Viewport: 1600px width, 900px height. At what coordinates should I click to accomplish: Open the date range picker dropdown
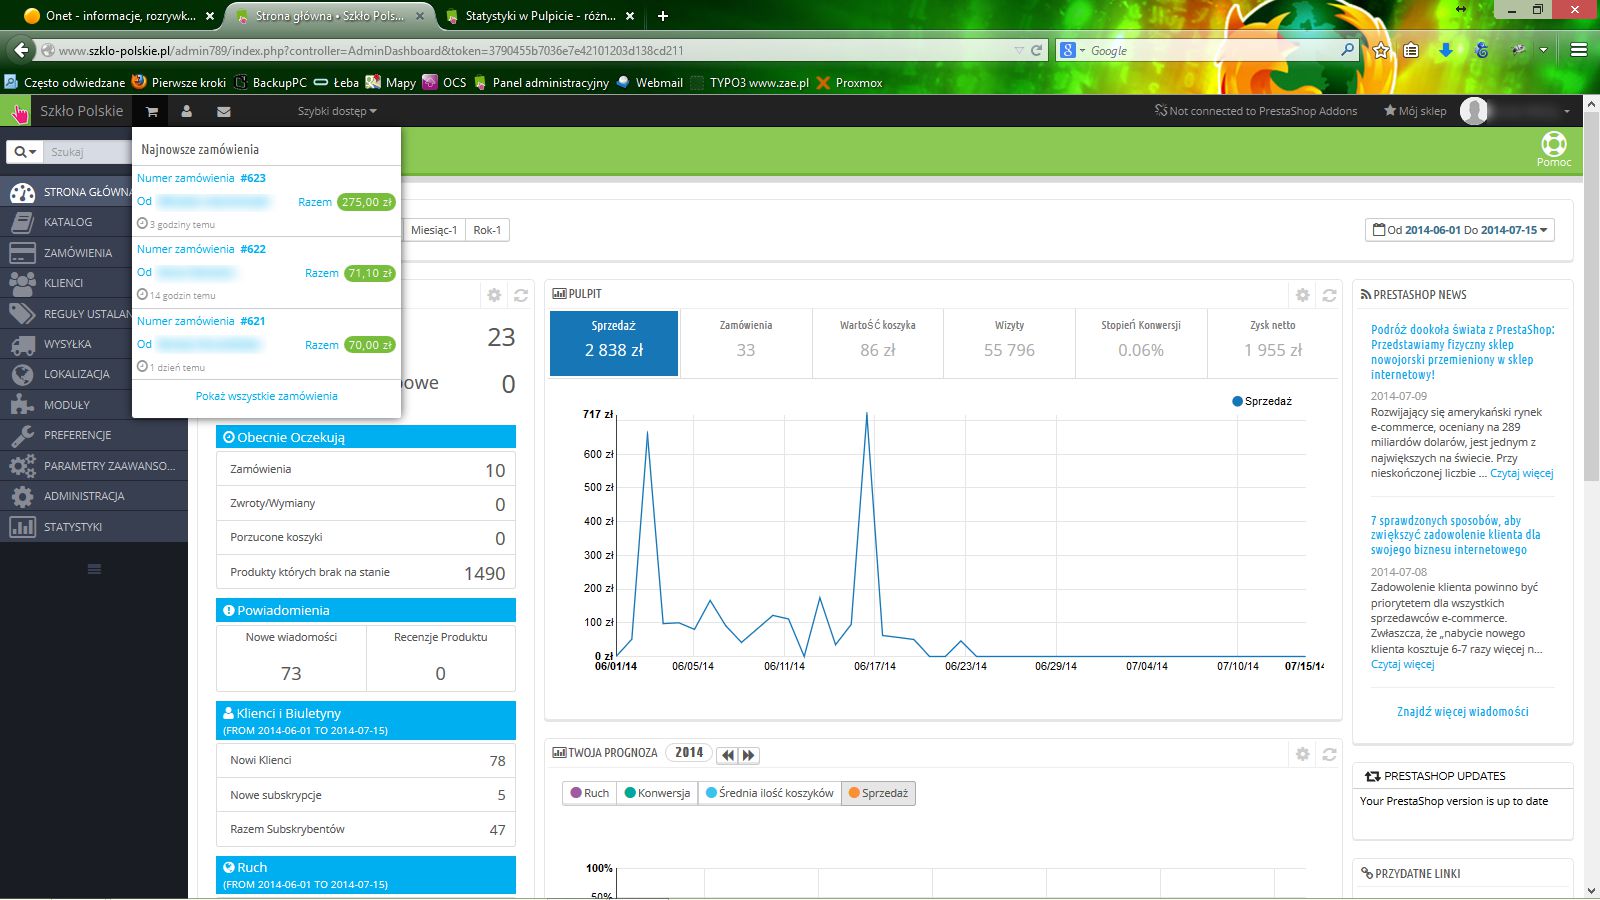(x=1460, y=230)
